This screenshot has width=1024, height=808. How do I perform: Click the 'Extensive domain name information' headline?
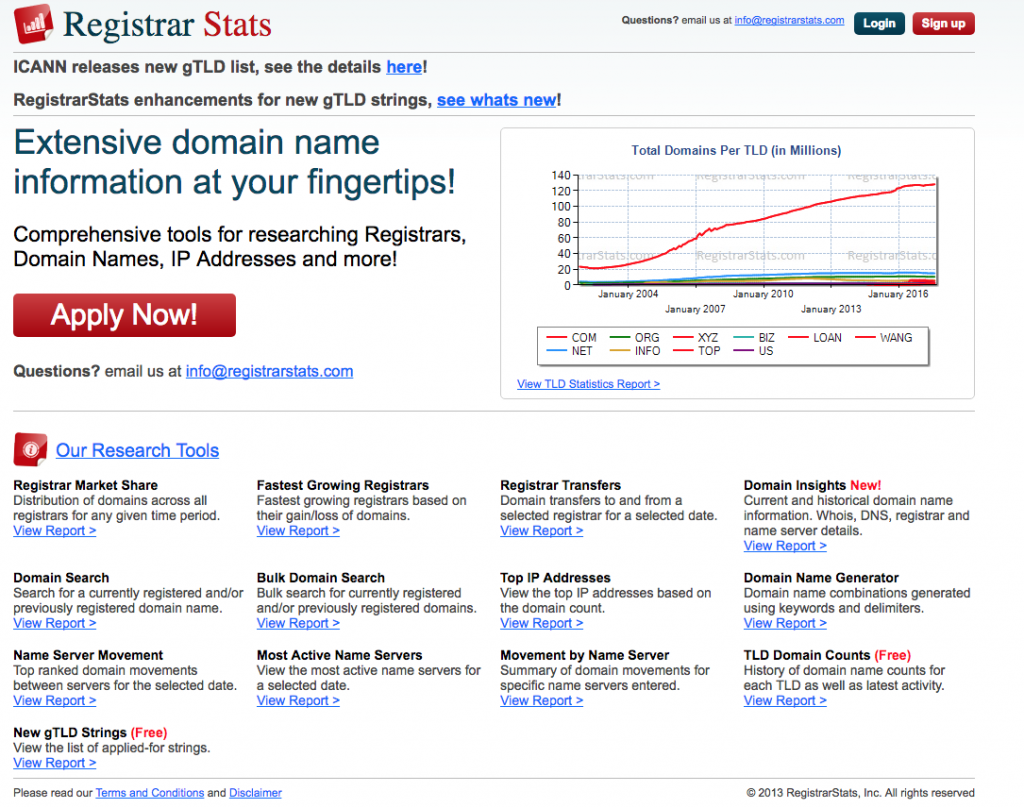(x=234, y=162)
